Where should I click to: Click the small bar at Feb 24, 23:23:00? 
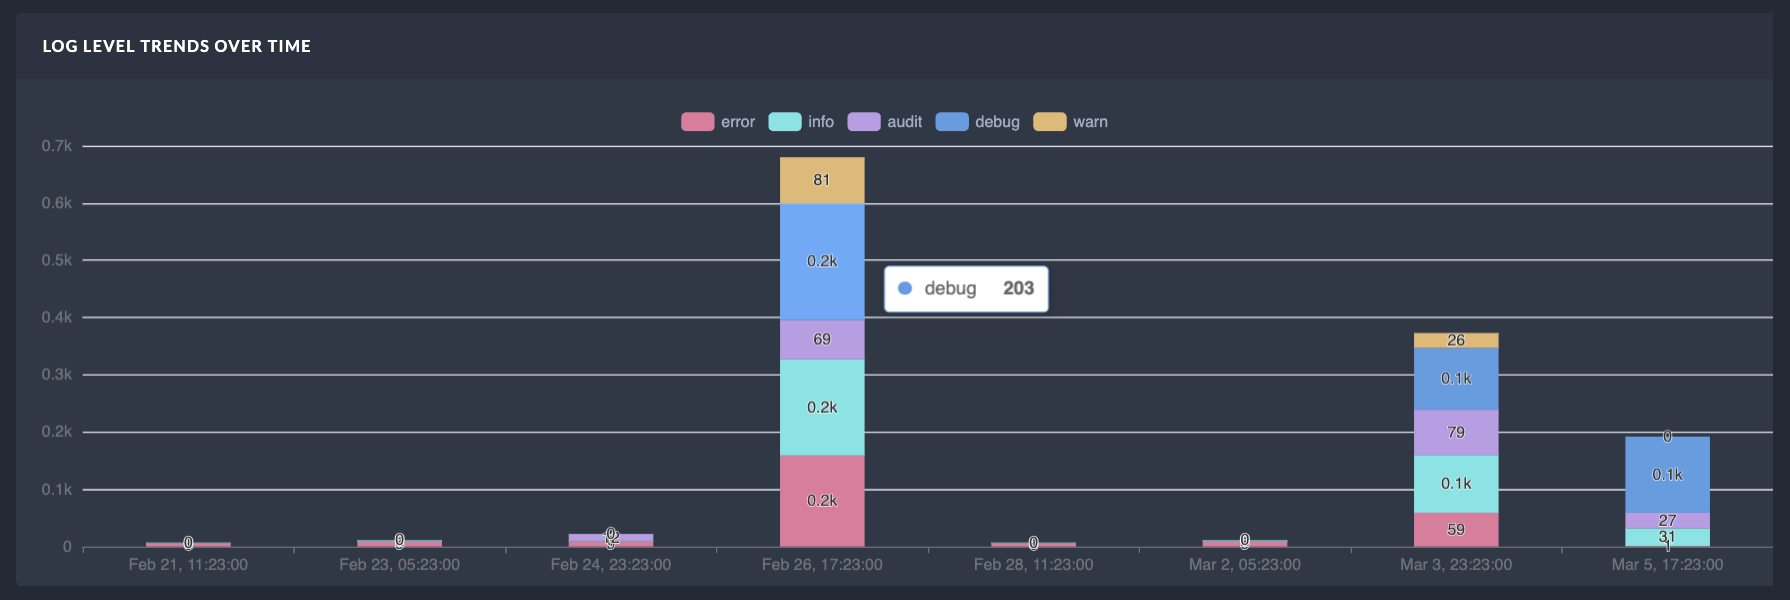coord(611,540)
